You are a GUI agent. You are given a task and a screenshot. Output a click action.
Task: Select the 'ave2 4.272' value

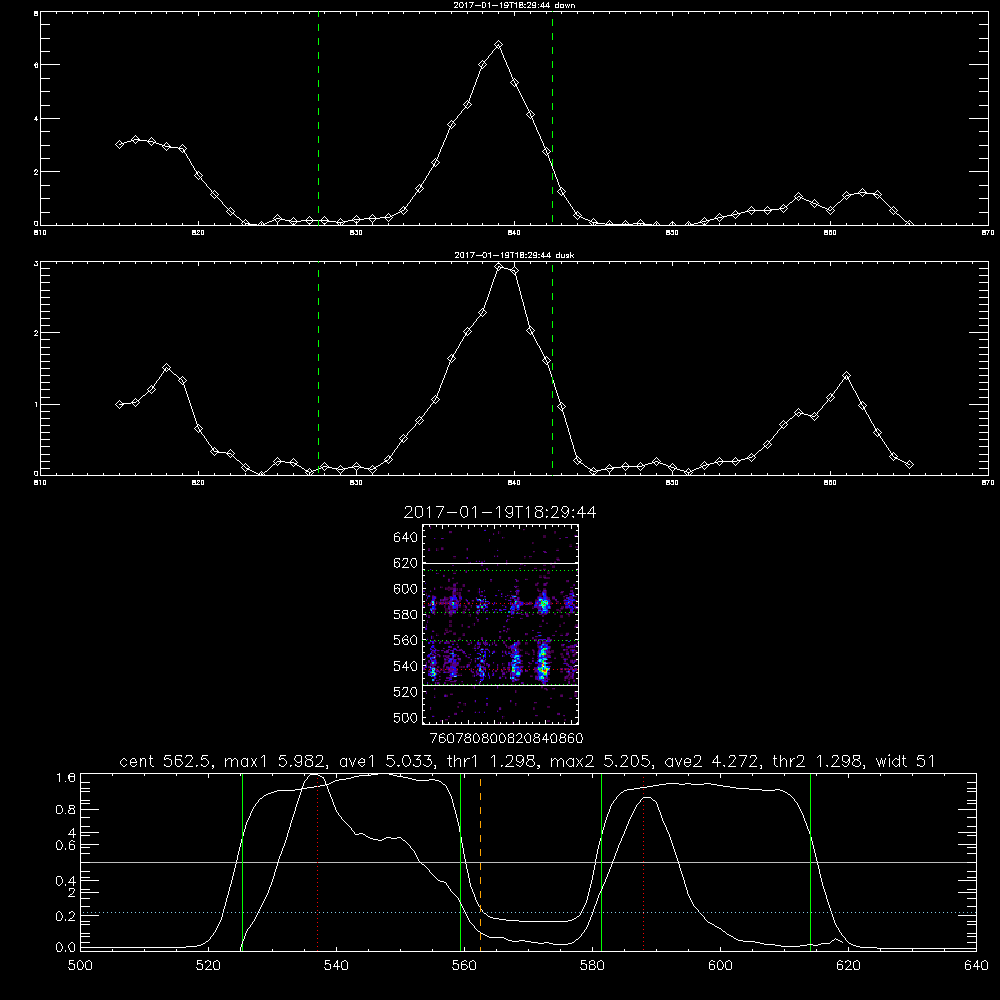point(712,761)
